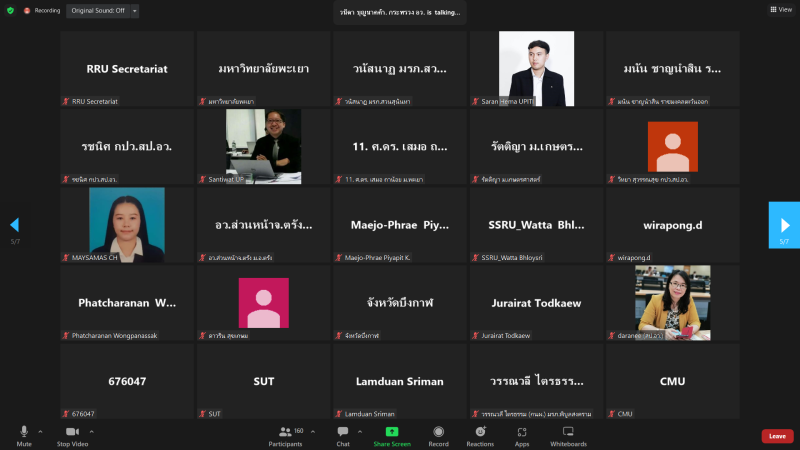This screenshot has width=800, height=450.
Task: Go to previous page of participants
Action: click(x=14, y=225)
